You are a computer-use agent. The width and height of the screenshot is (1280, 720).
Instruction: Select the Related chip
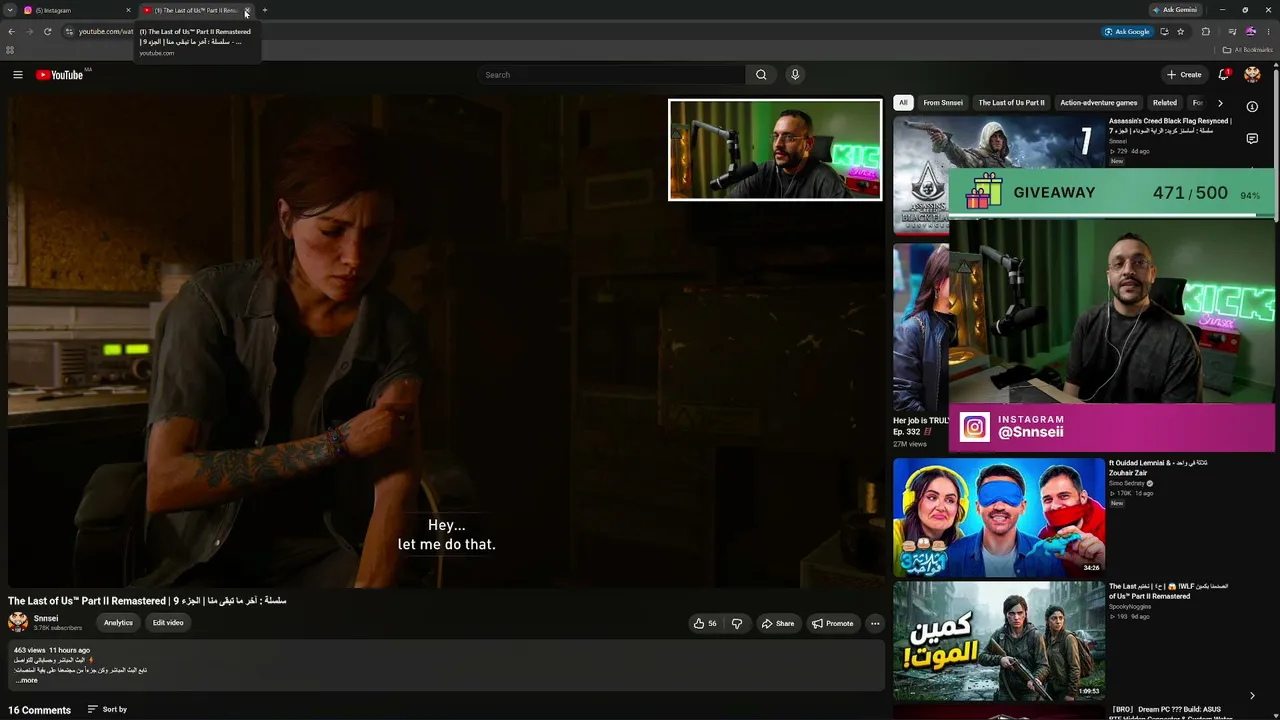click(x=1165, y=103)
